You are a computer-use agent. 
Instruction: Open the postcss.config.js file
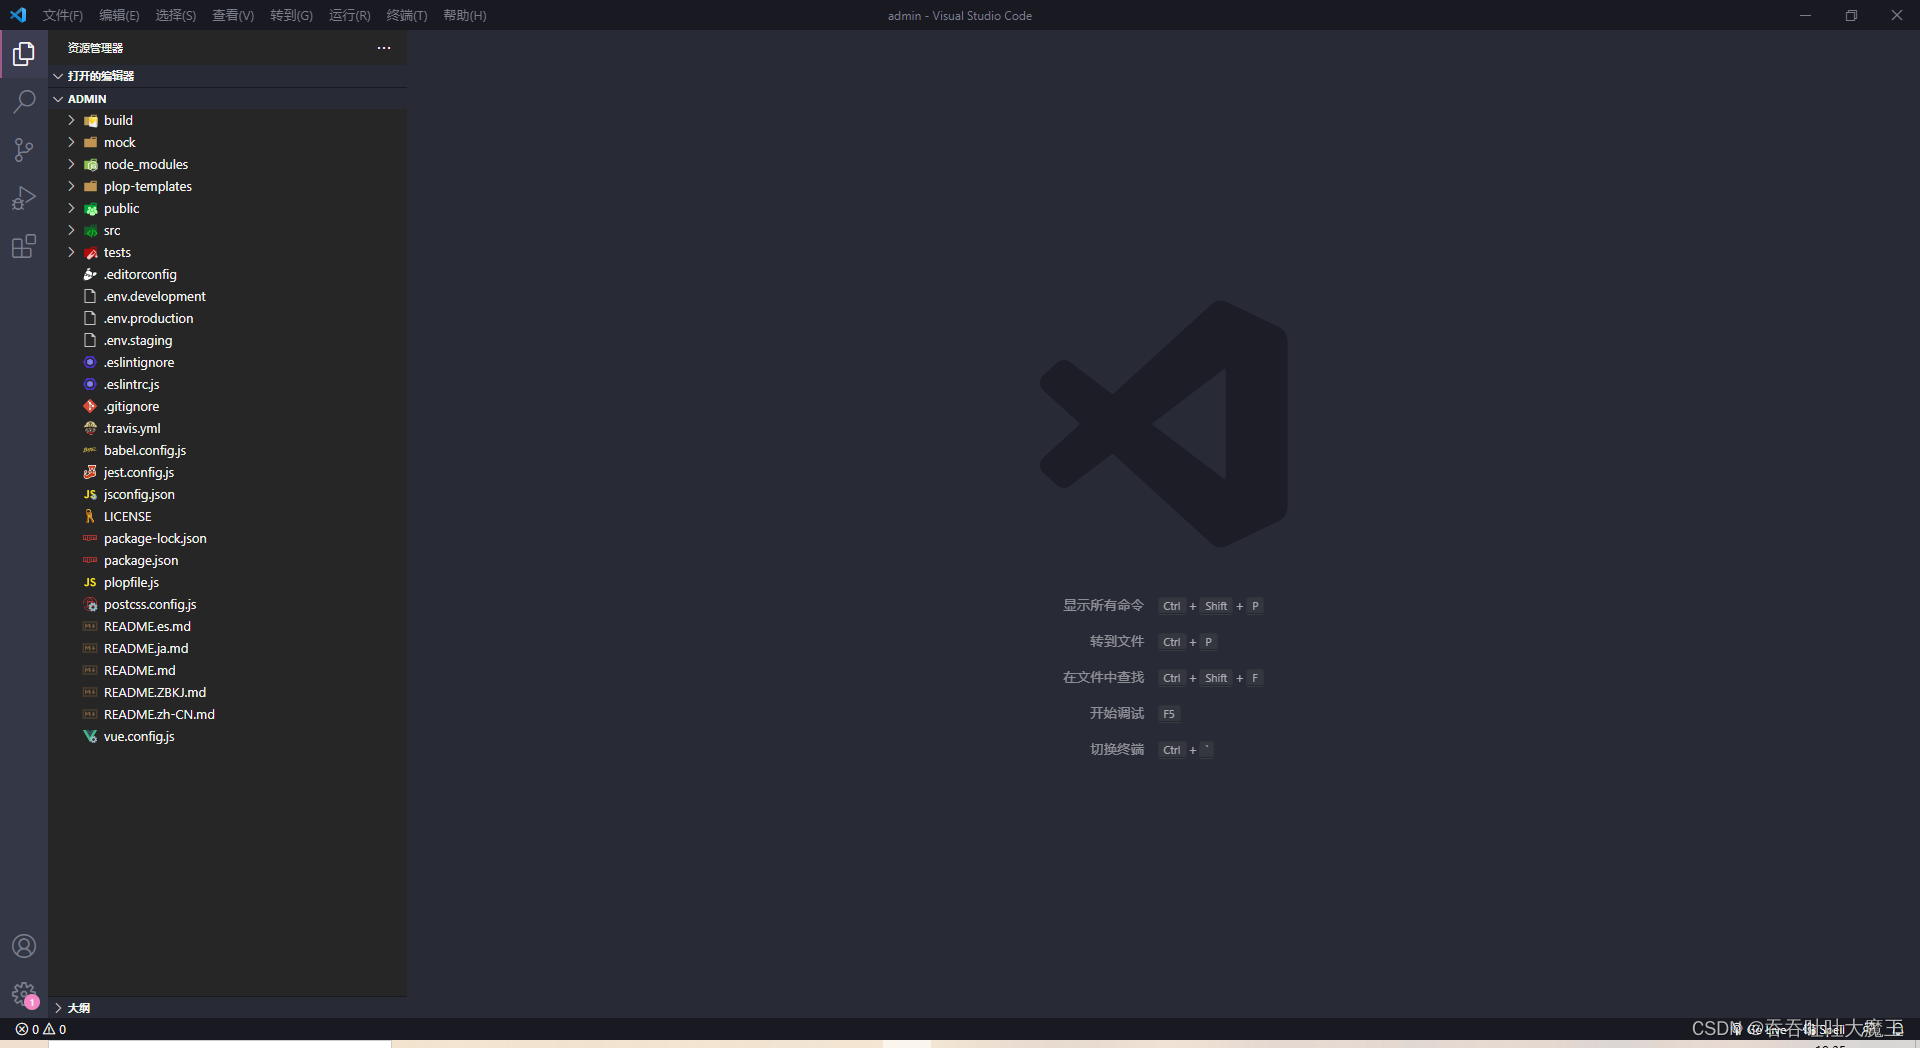(x=227, y=604)
